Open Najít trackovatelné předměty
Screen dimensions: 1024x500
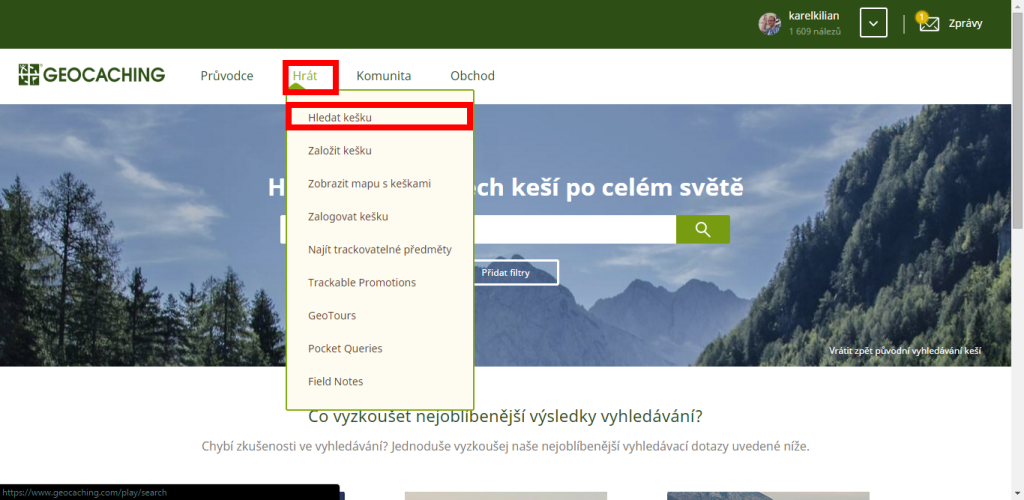pyautogui.click(x=380, y=249)
